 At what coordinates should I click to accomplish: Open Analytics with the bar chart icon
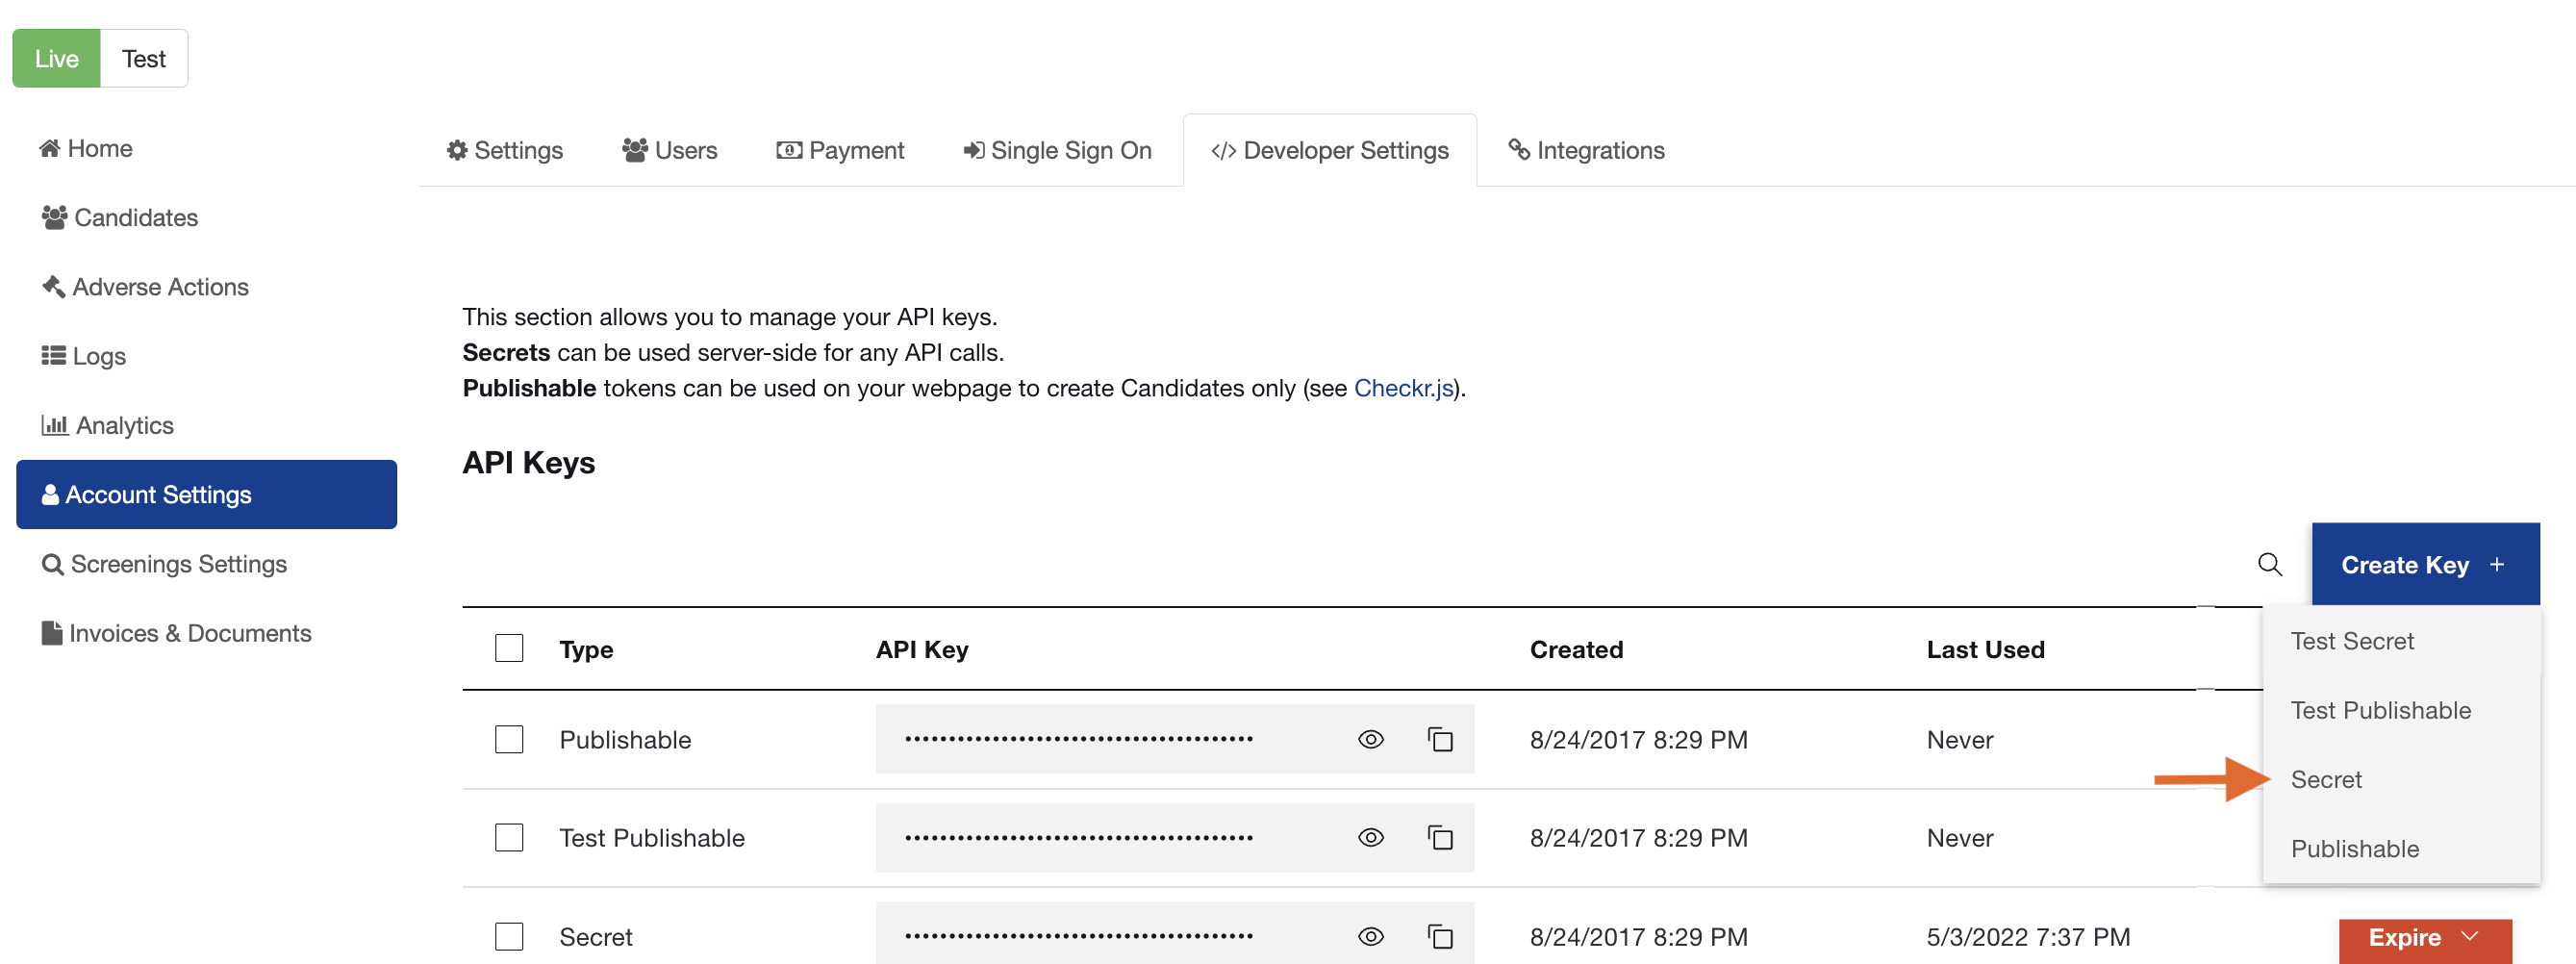(x=54, y=424)
